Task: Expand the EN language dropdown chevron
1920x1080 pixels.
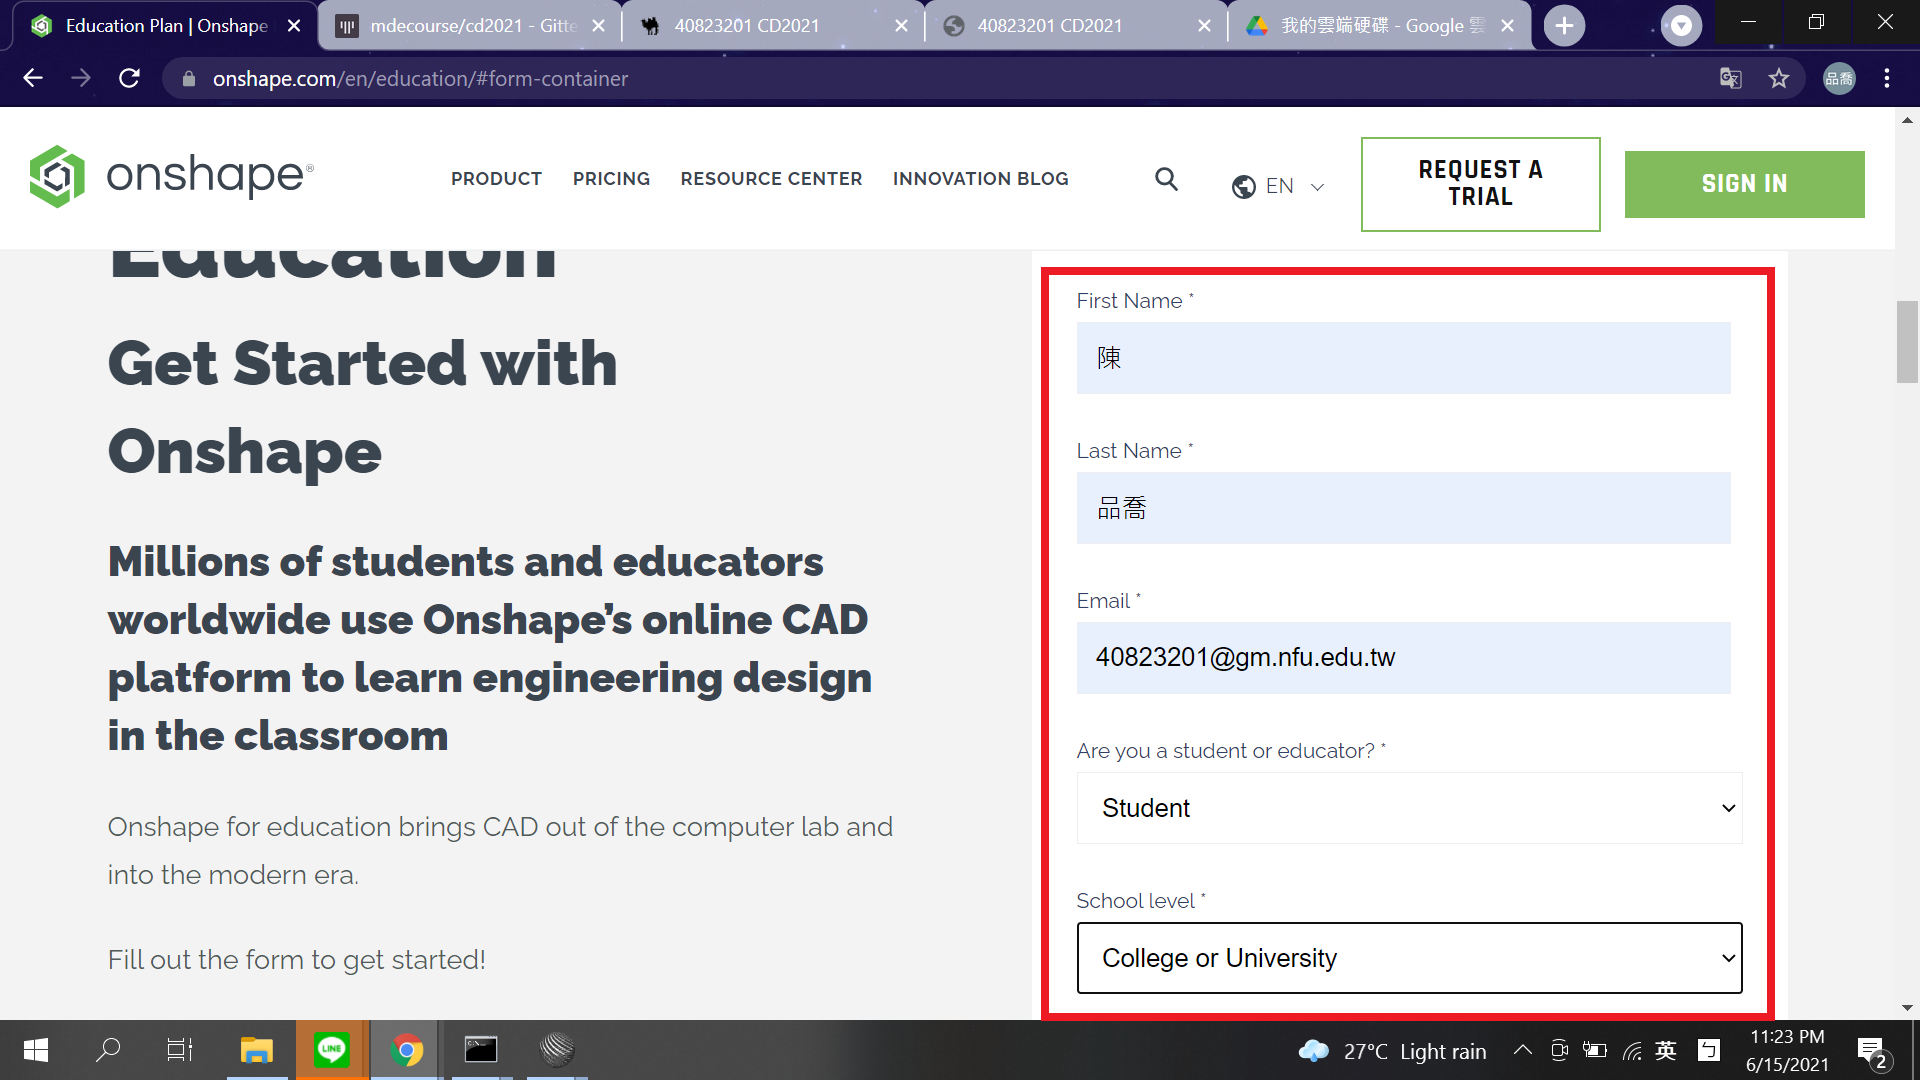Action: click(x=1317, y=187)
